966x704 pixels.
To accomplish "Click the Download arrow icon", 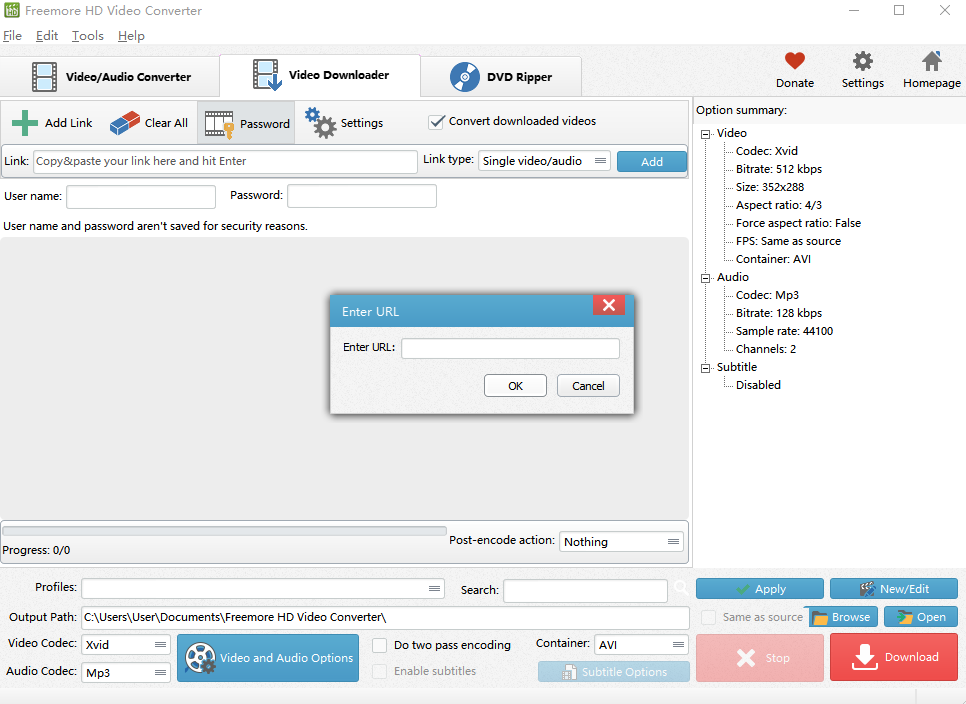I will (864, 657).
